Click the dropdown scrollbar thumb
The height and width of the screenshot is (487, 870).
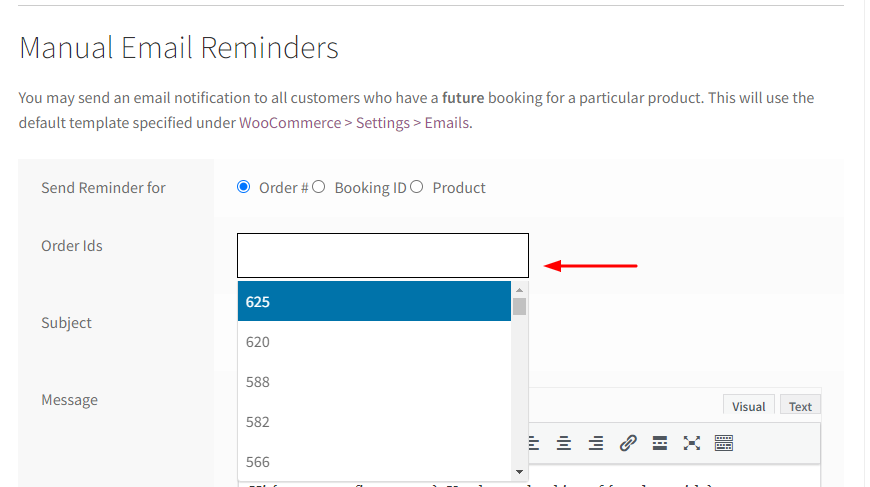click(519, 307)
